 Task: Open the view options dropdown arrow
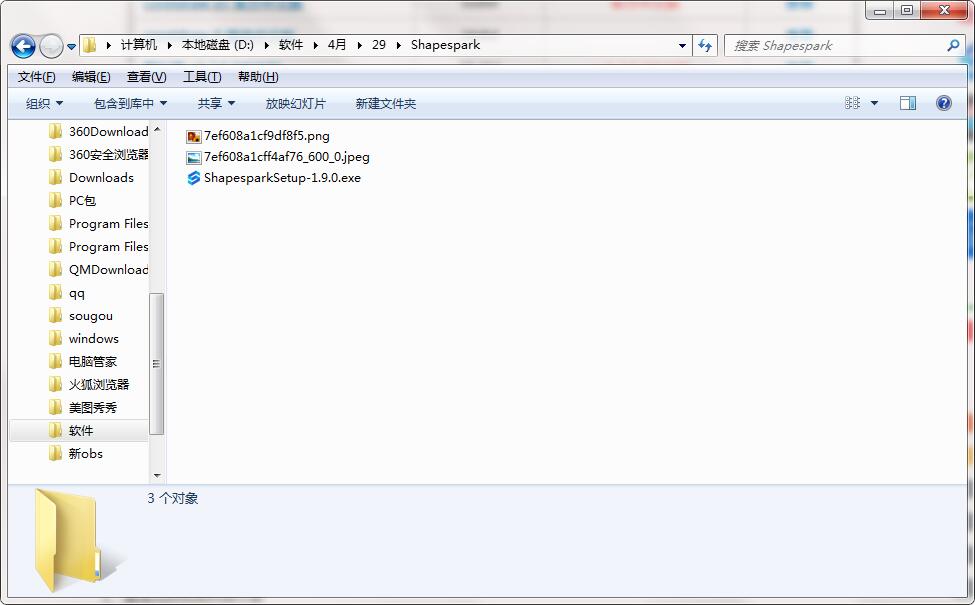pyautogui.click(x=874, y=103)
